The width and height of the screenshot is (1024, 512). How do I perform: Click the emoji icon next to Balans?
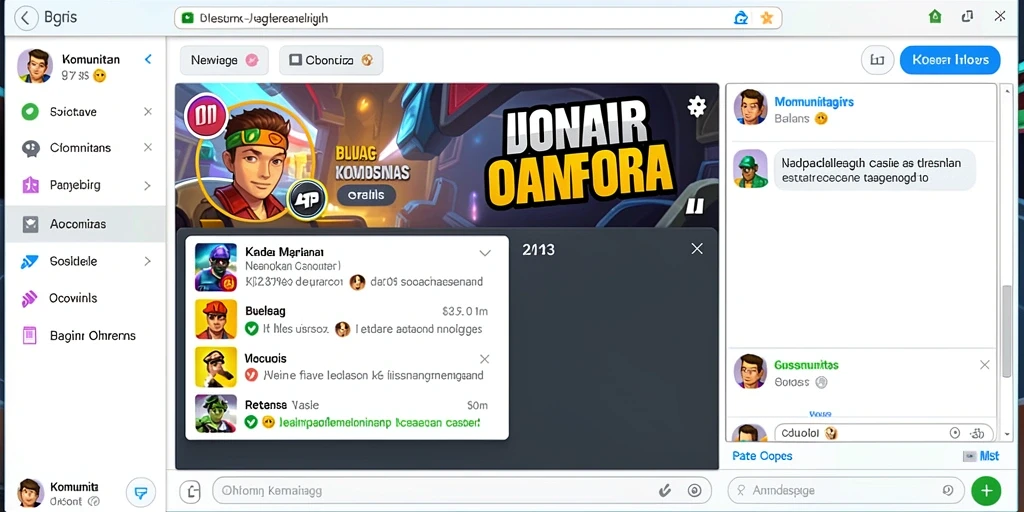(822, 119)
